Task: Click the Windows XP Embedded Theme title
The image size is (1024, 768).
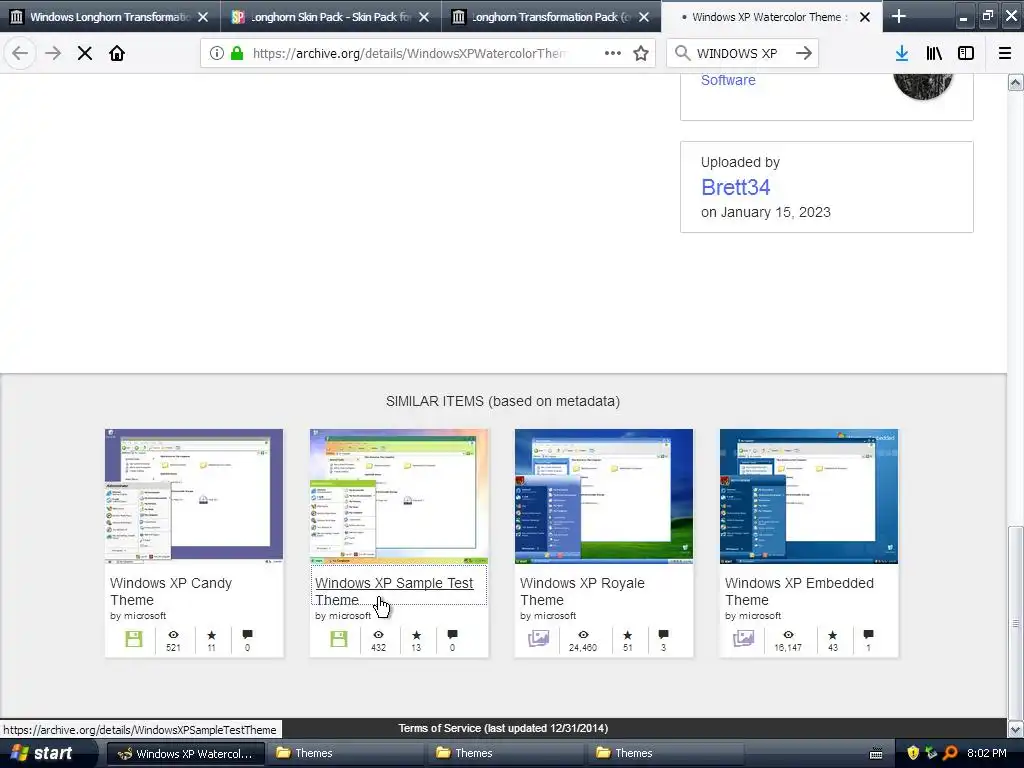Action: click(x=799, y=591)
